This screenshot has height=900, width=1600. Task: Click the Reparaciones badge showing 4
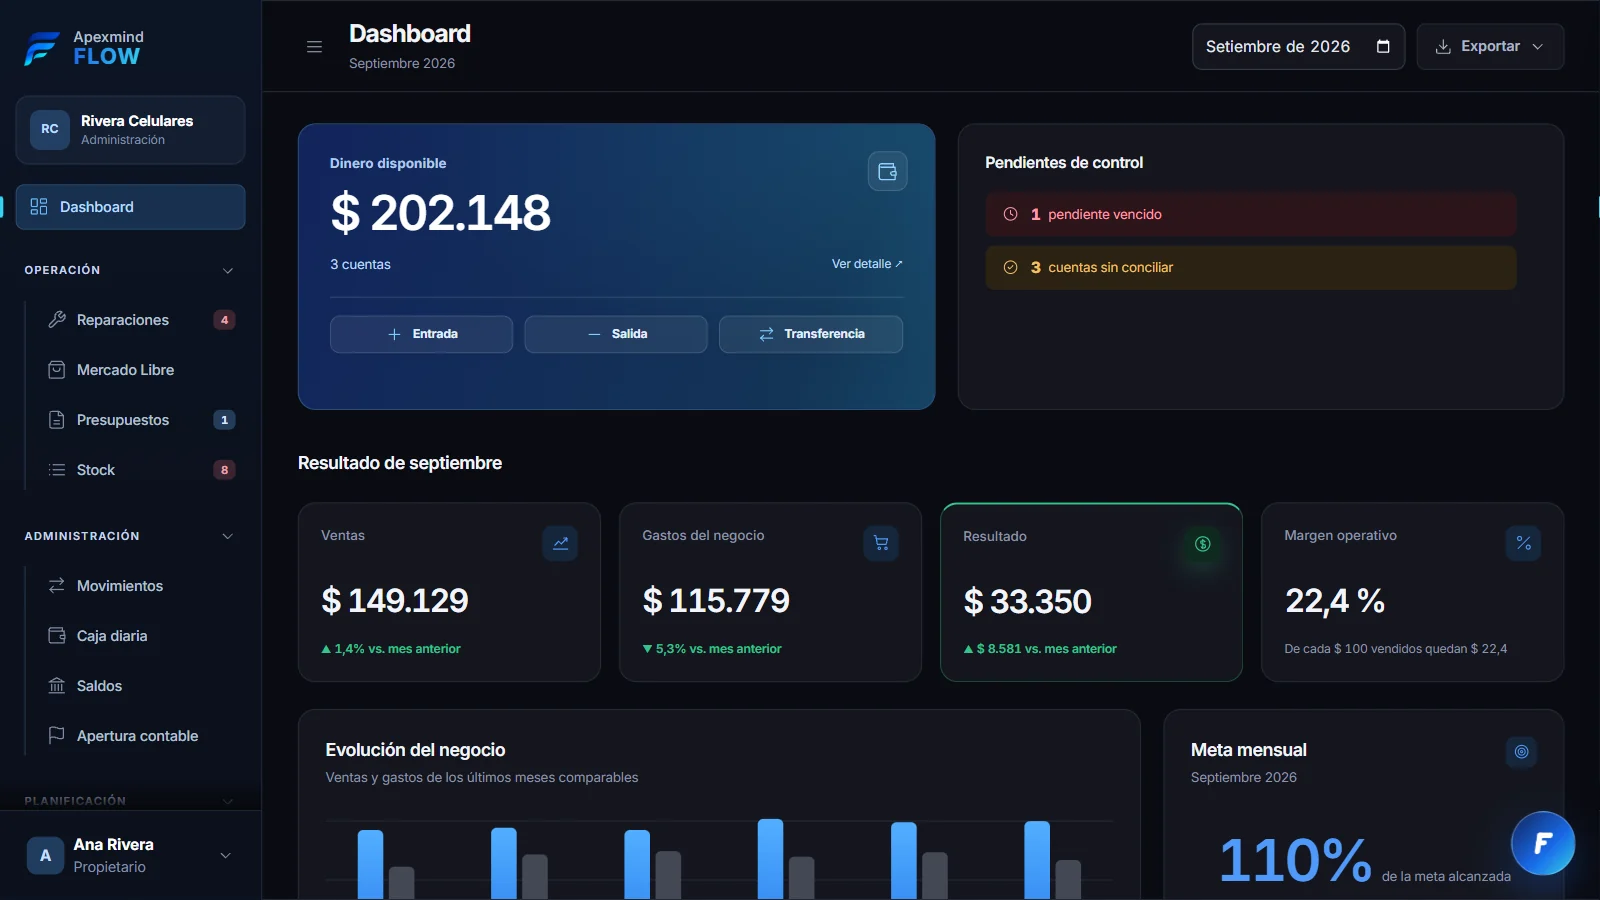point(224,320)
